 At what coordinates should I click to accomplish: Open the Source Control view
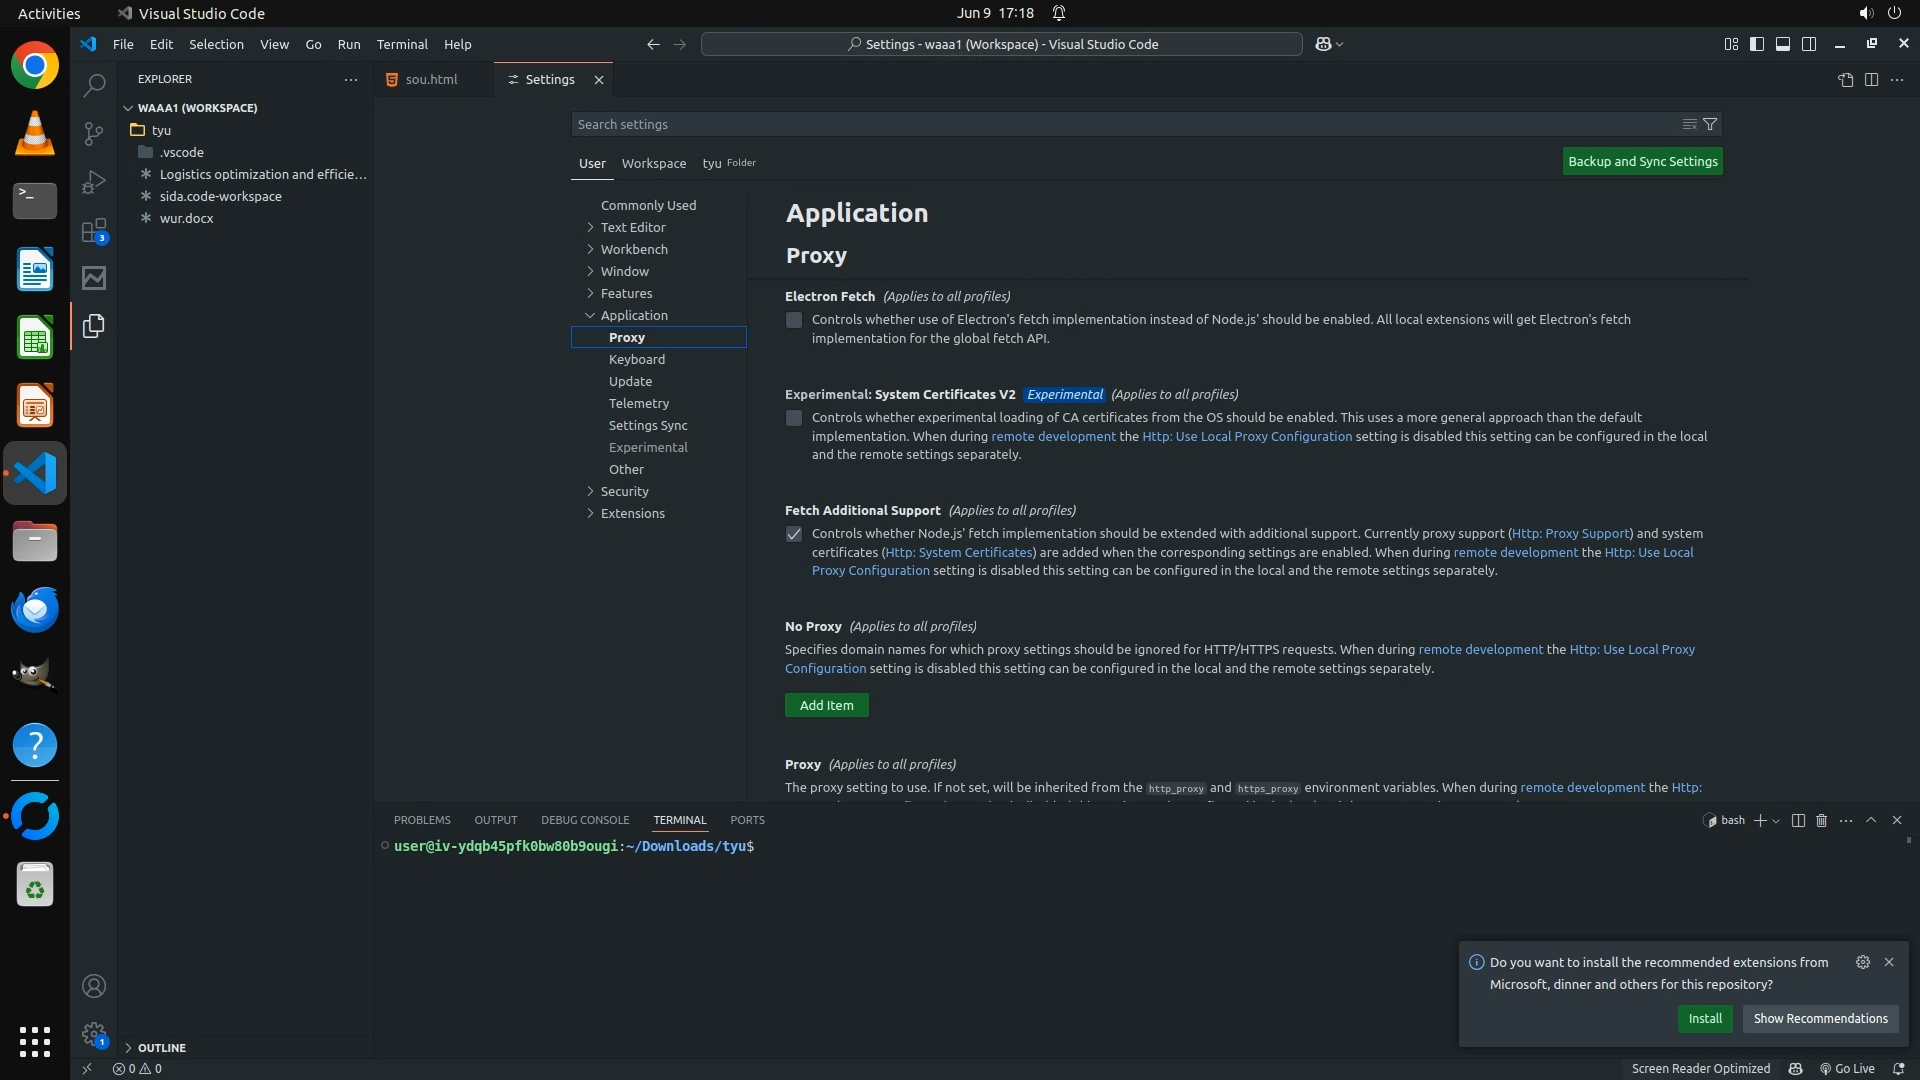(94, 134)
